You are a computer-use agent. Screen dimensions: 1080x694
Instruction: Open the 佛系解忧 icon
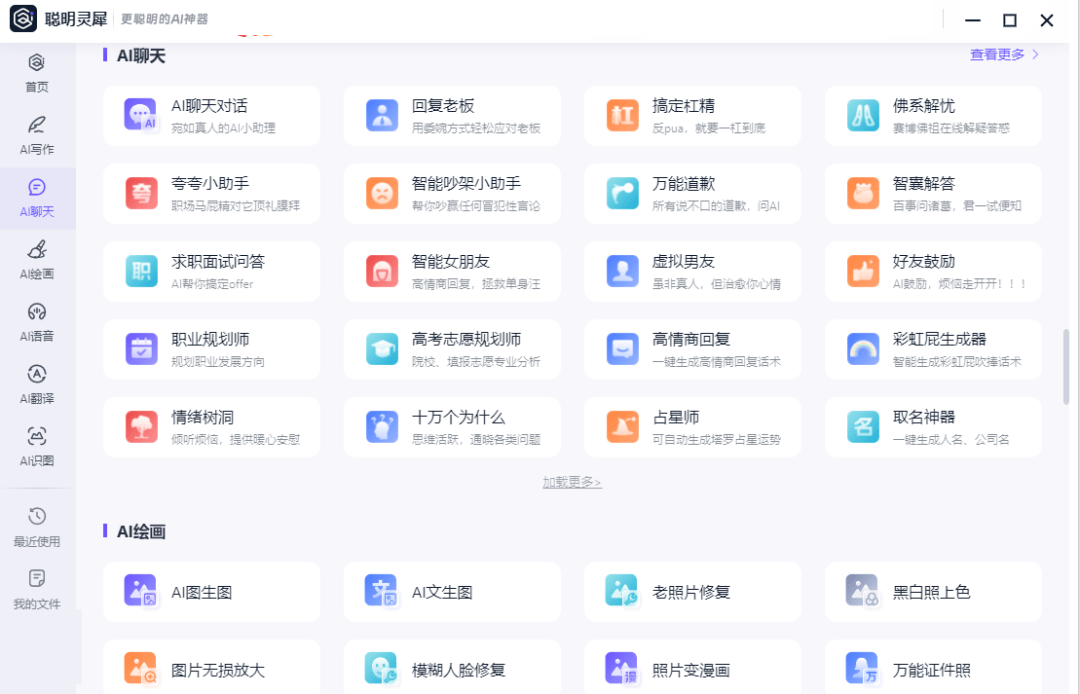[x=862, y=115]
